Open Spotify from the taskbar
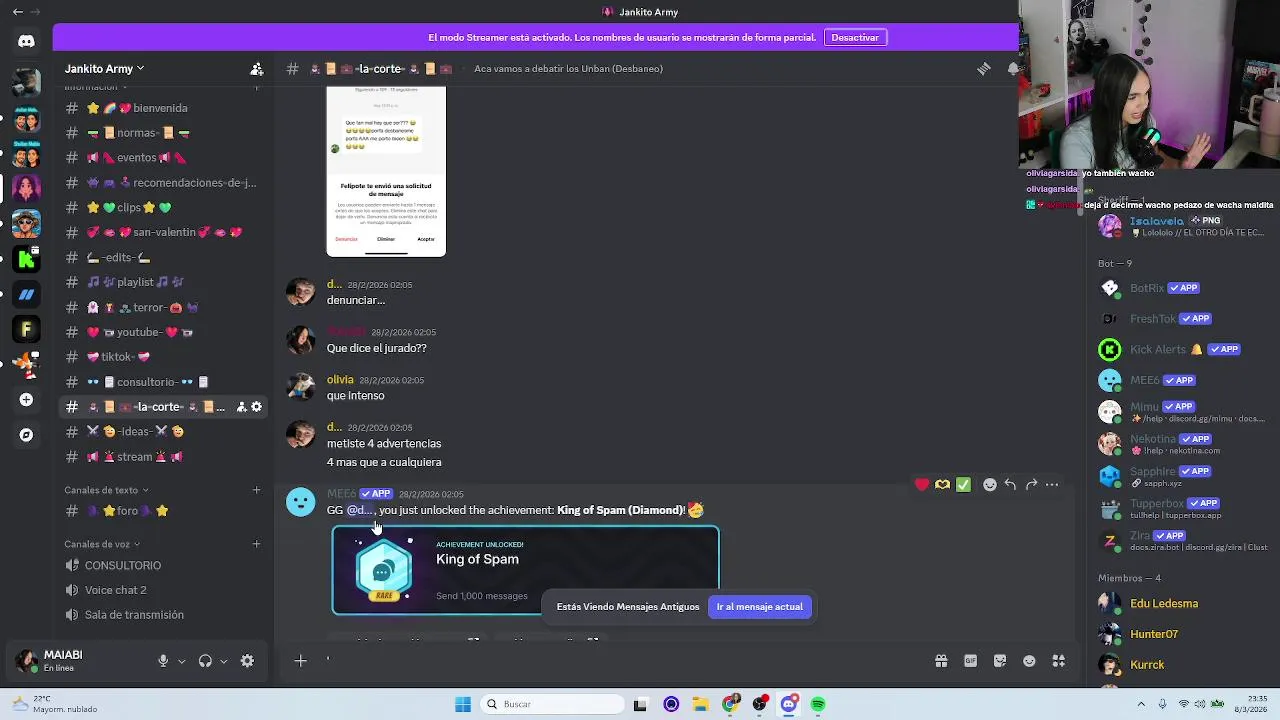Image resolution: width=1280 pixels, height=720 pixels. point(818,704)
